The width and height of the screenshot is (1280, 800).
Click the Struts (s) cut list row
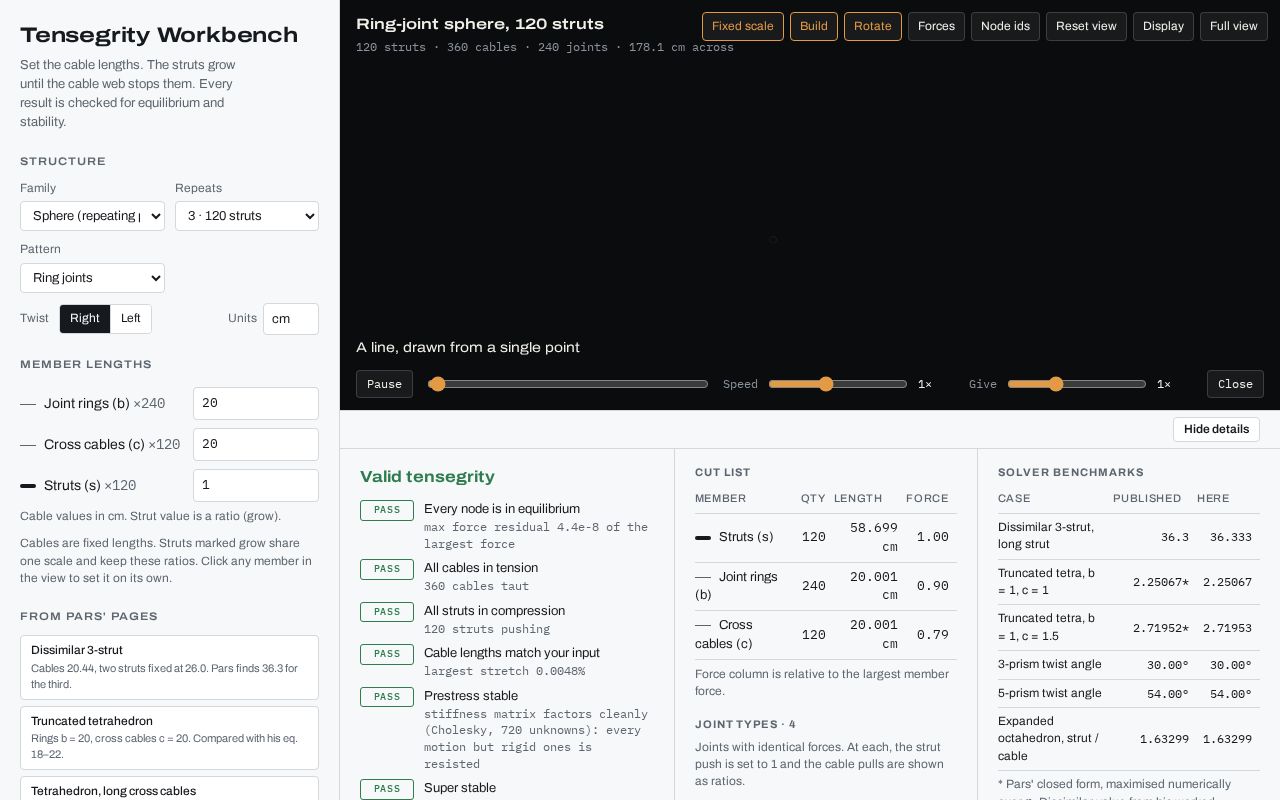point(826,537)
